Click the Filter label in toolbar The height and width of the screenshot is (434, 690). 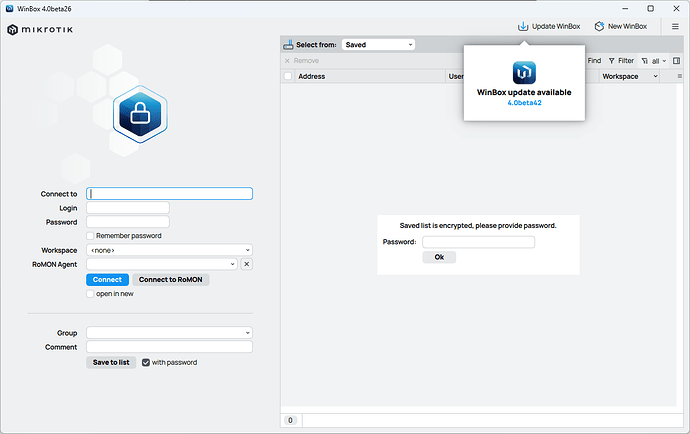tap(626, 61)
